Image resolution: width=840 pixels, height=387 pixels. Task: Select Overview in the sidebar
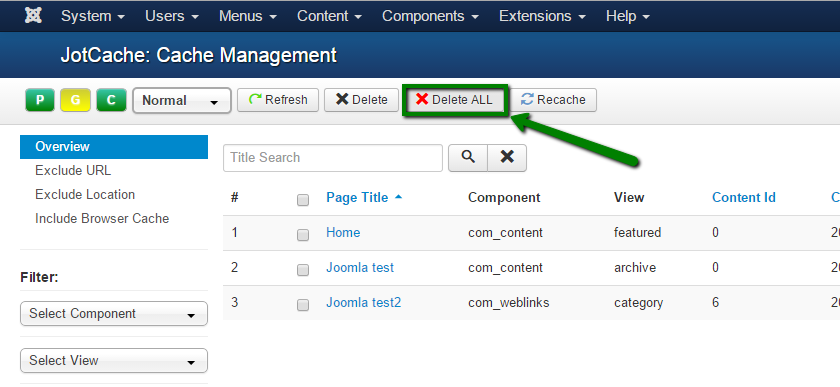tap(114, 146)
